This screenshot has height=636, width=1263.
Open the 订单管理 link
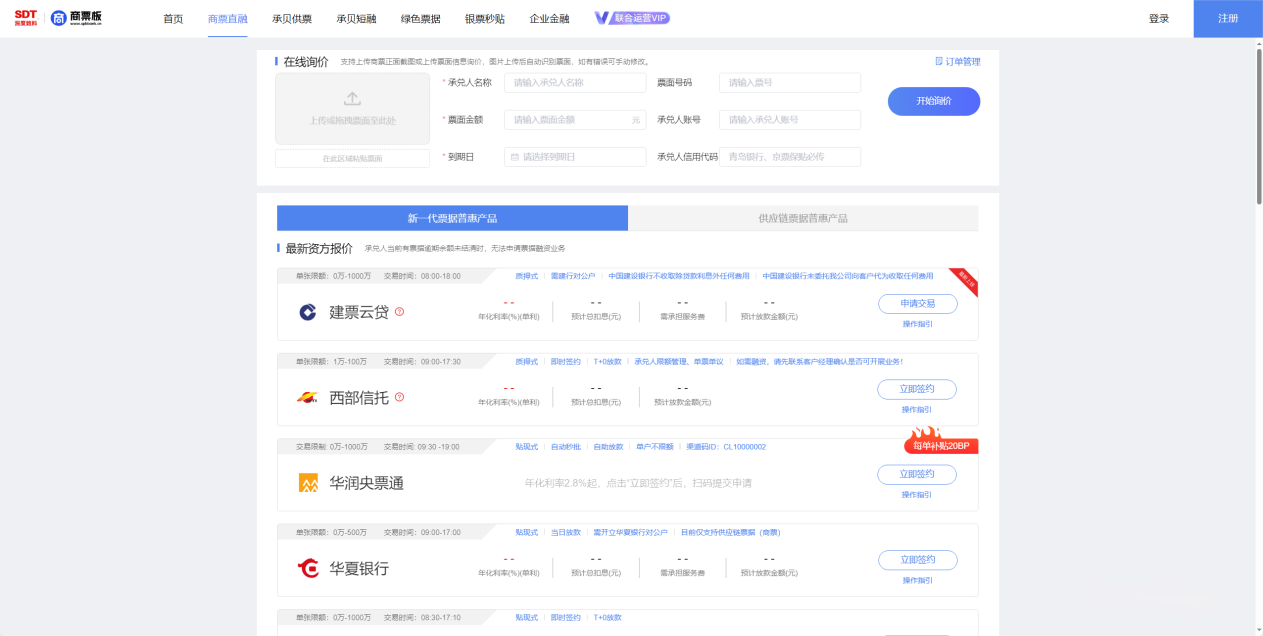coord(957,62)
